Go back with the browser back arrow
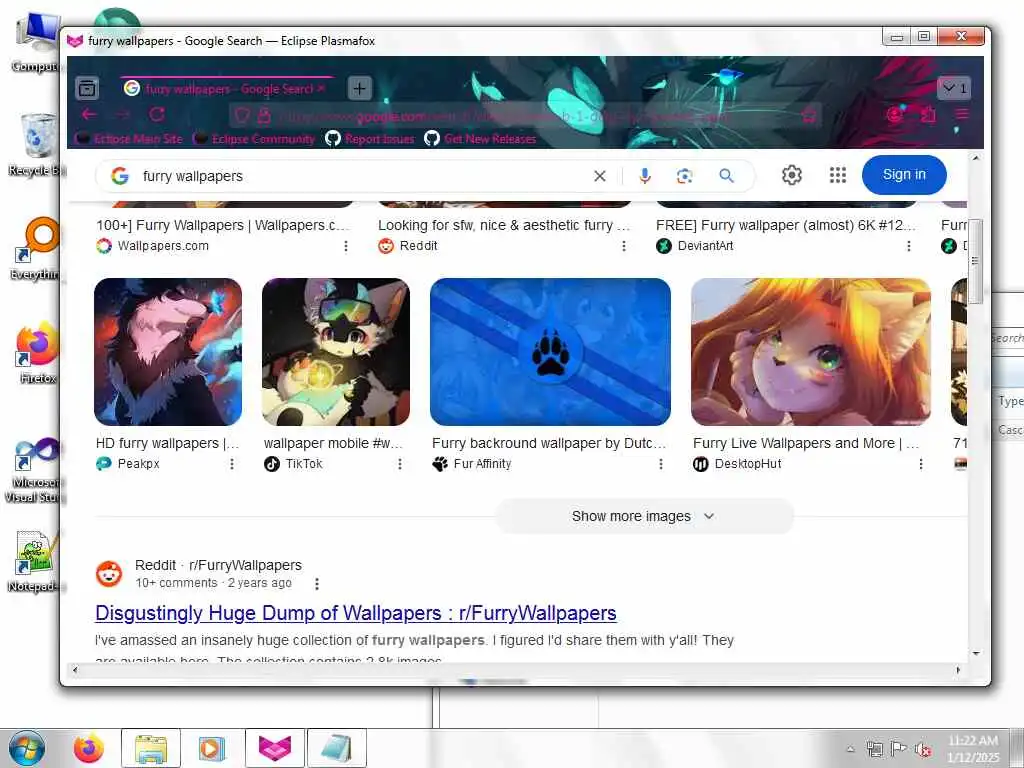This screenshot has height=768, width=1024. [89, 115]
